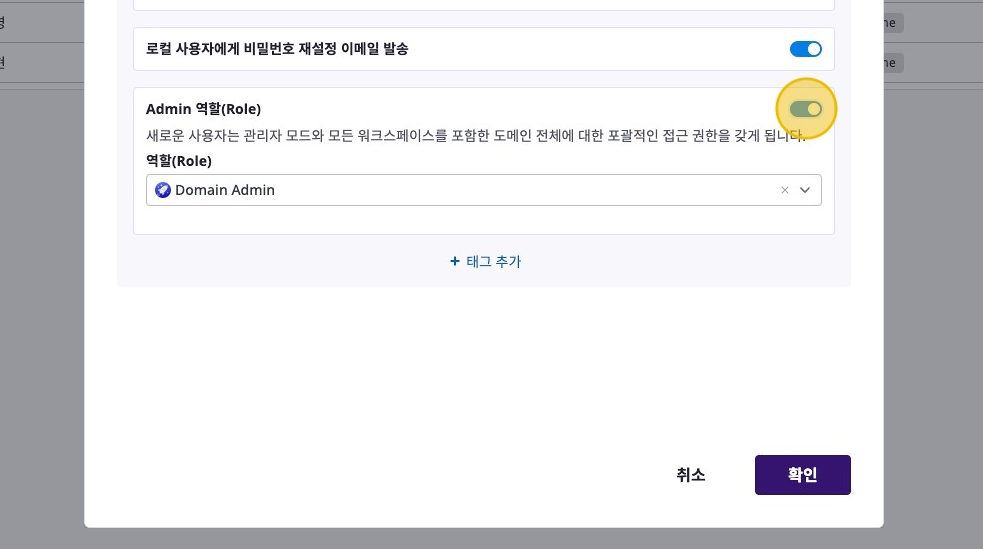Toggle the local user password reset email switch
The width and height of the screenshot is (983, 549).
(805, 49)
